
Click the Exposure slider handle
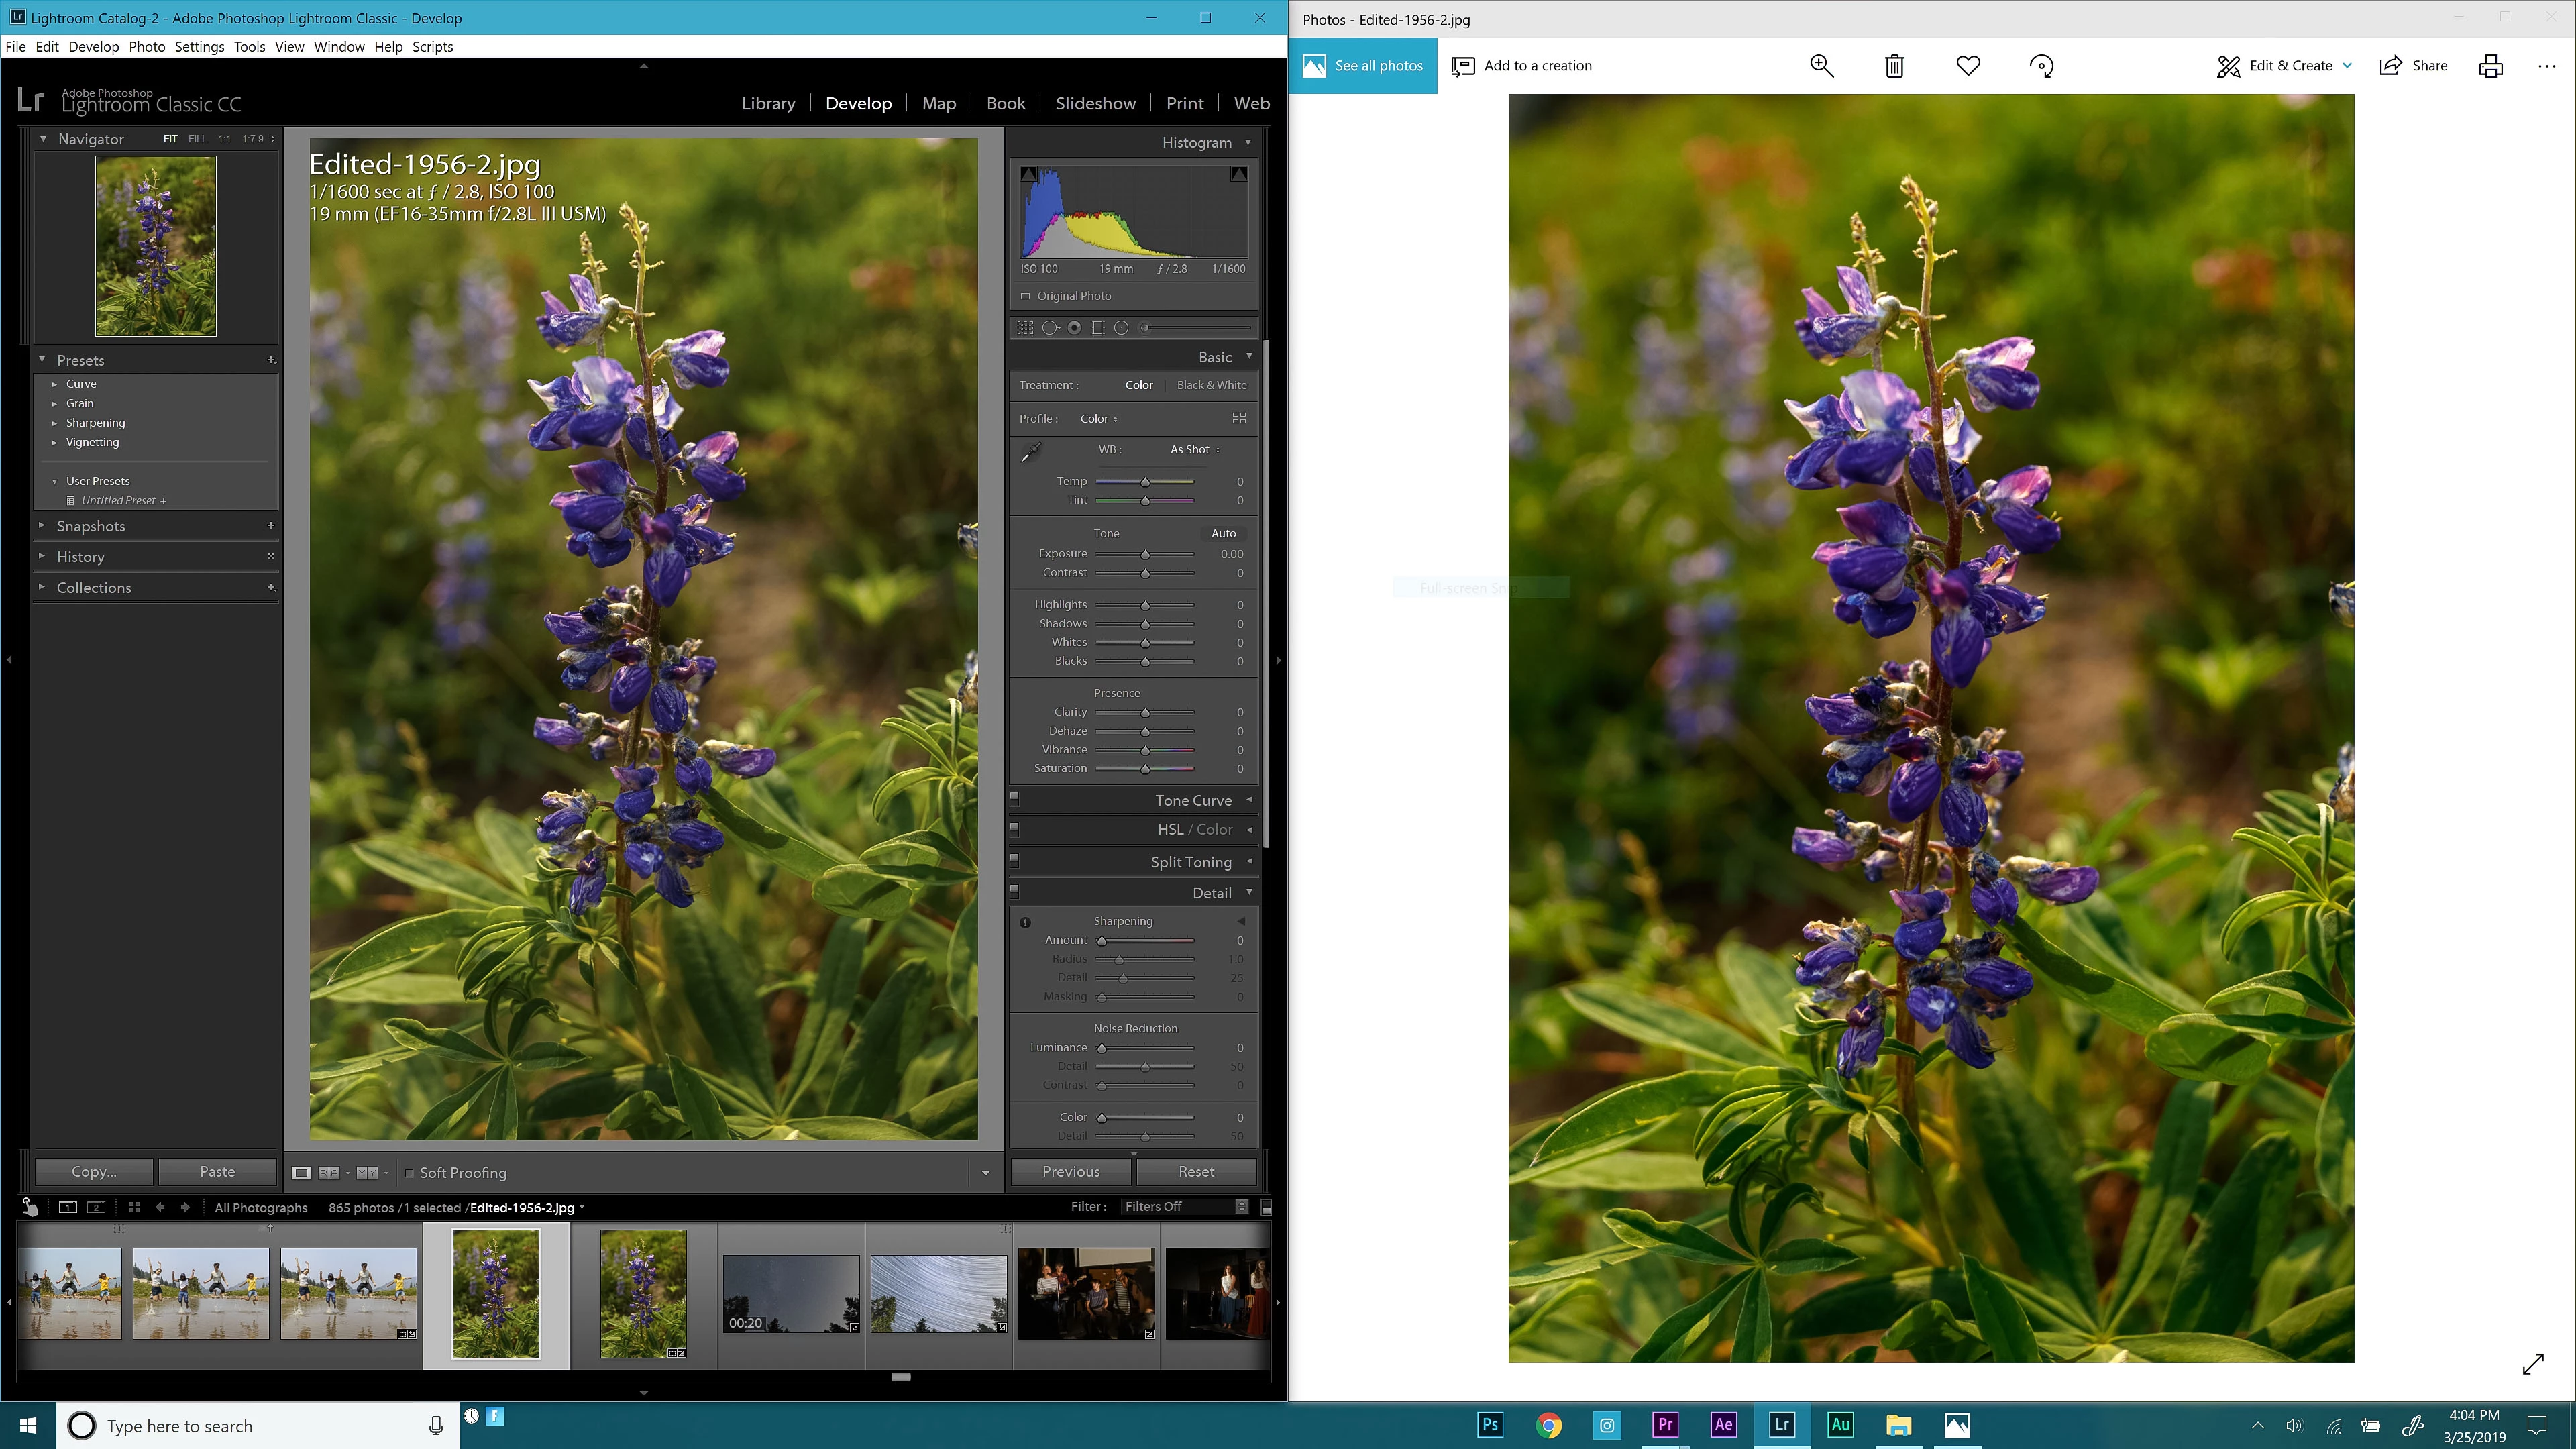(1145, 554)
